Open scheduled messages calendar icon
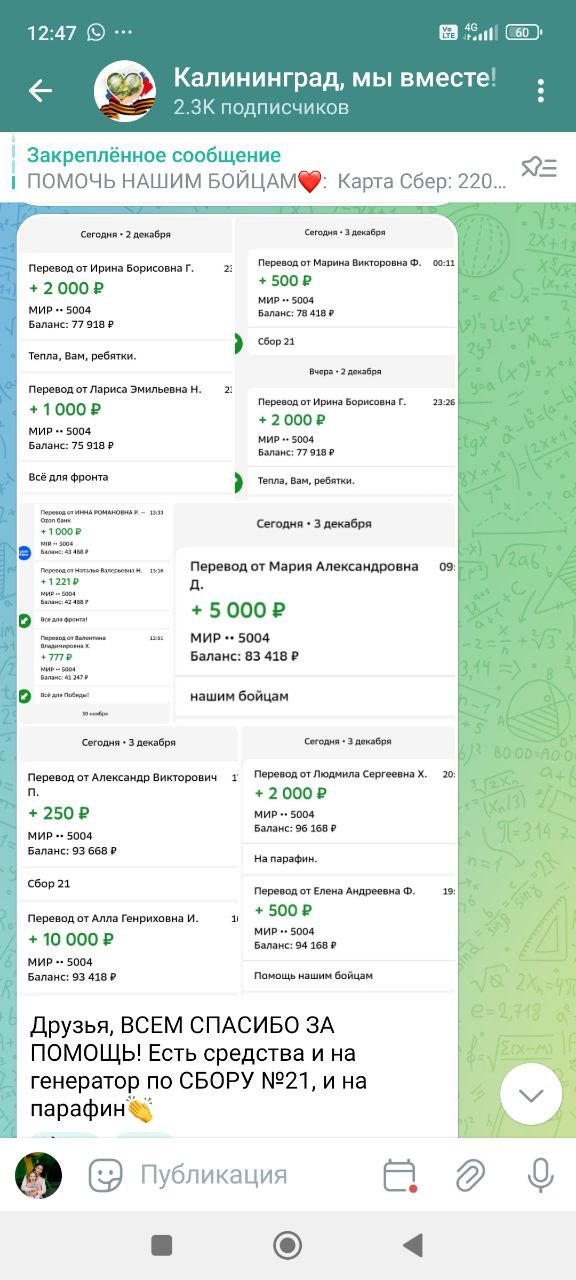Screen dimensions: 576x1280 pyautogui.click(x=400, y=1175)
